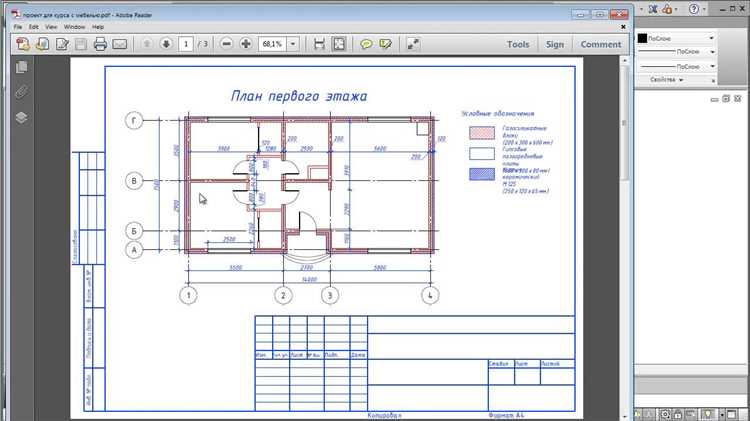The image size is (750, 421).
Task: Click the blue hatch legend swatch
Action: coord(482,174)
